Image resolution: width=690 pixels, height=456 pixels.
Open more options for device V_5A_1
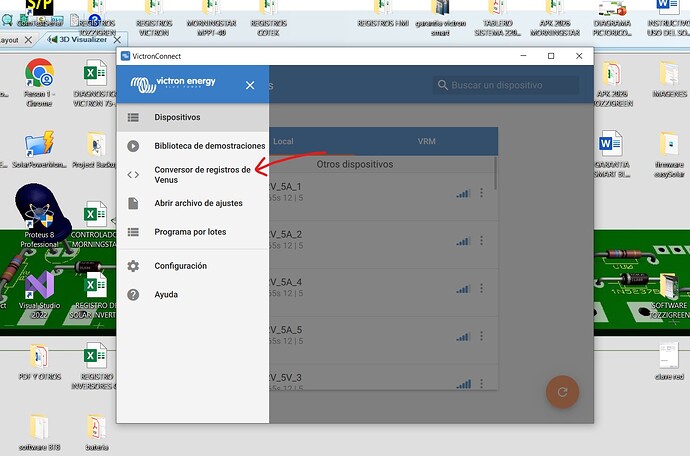(481, 193)
